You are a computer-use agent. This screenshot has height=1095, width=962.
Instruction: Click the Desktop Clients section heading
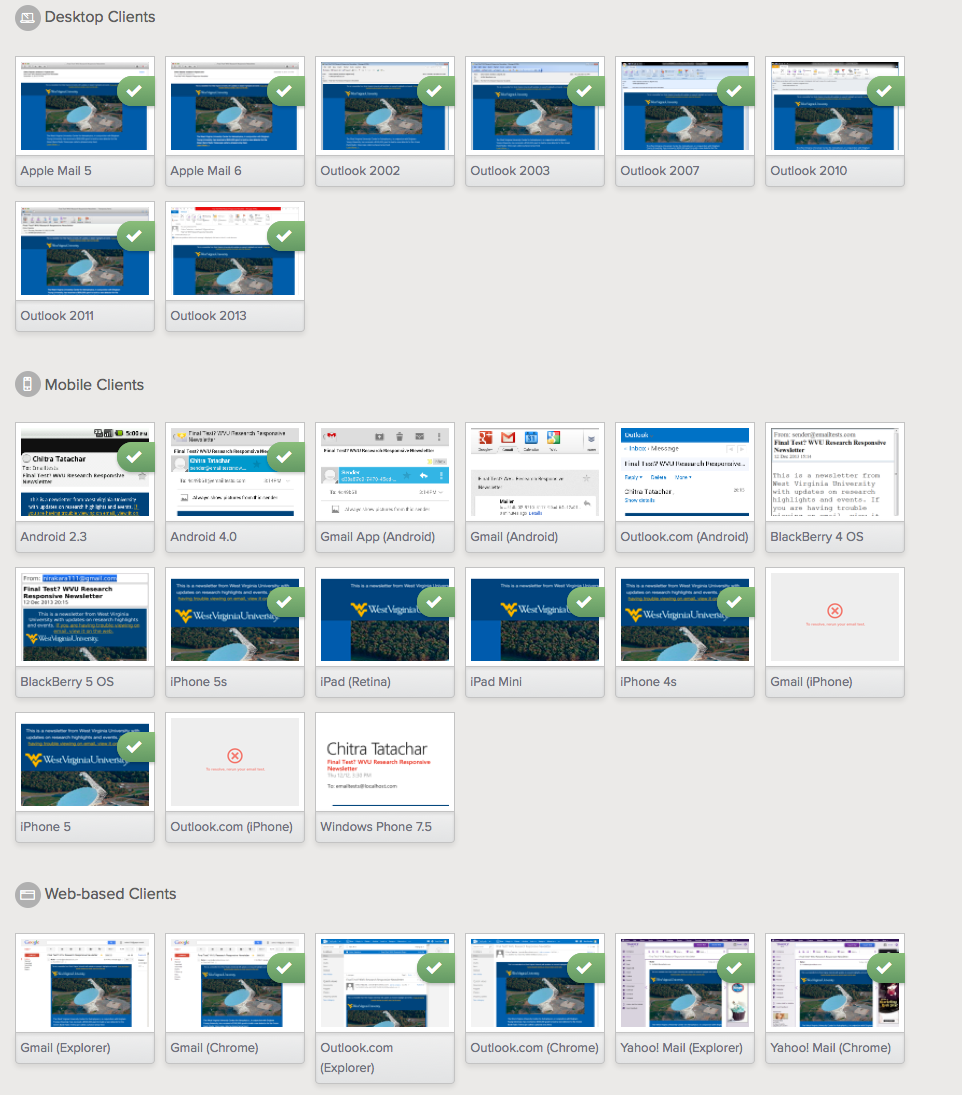[100, 17]
